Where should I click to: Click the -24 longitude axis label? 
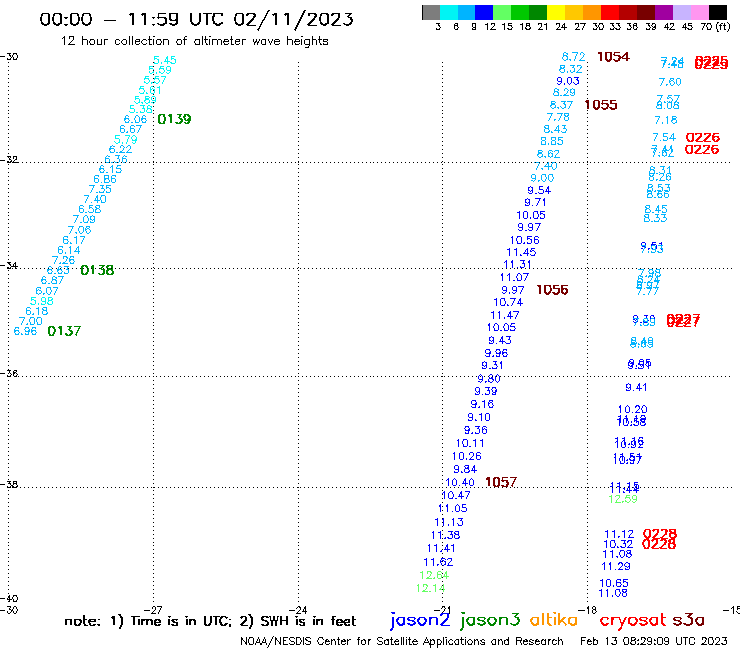tap(298, 610)
